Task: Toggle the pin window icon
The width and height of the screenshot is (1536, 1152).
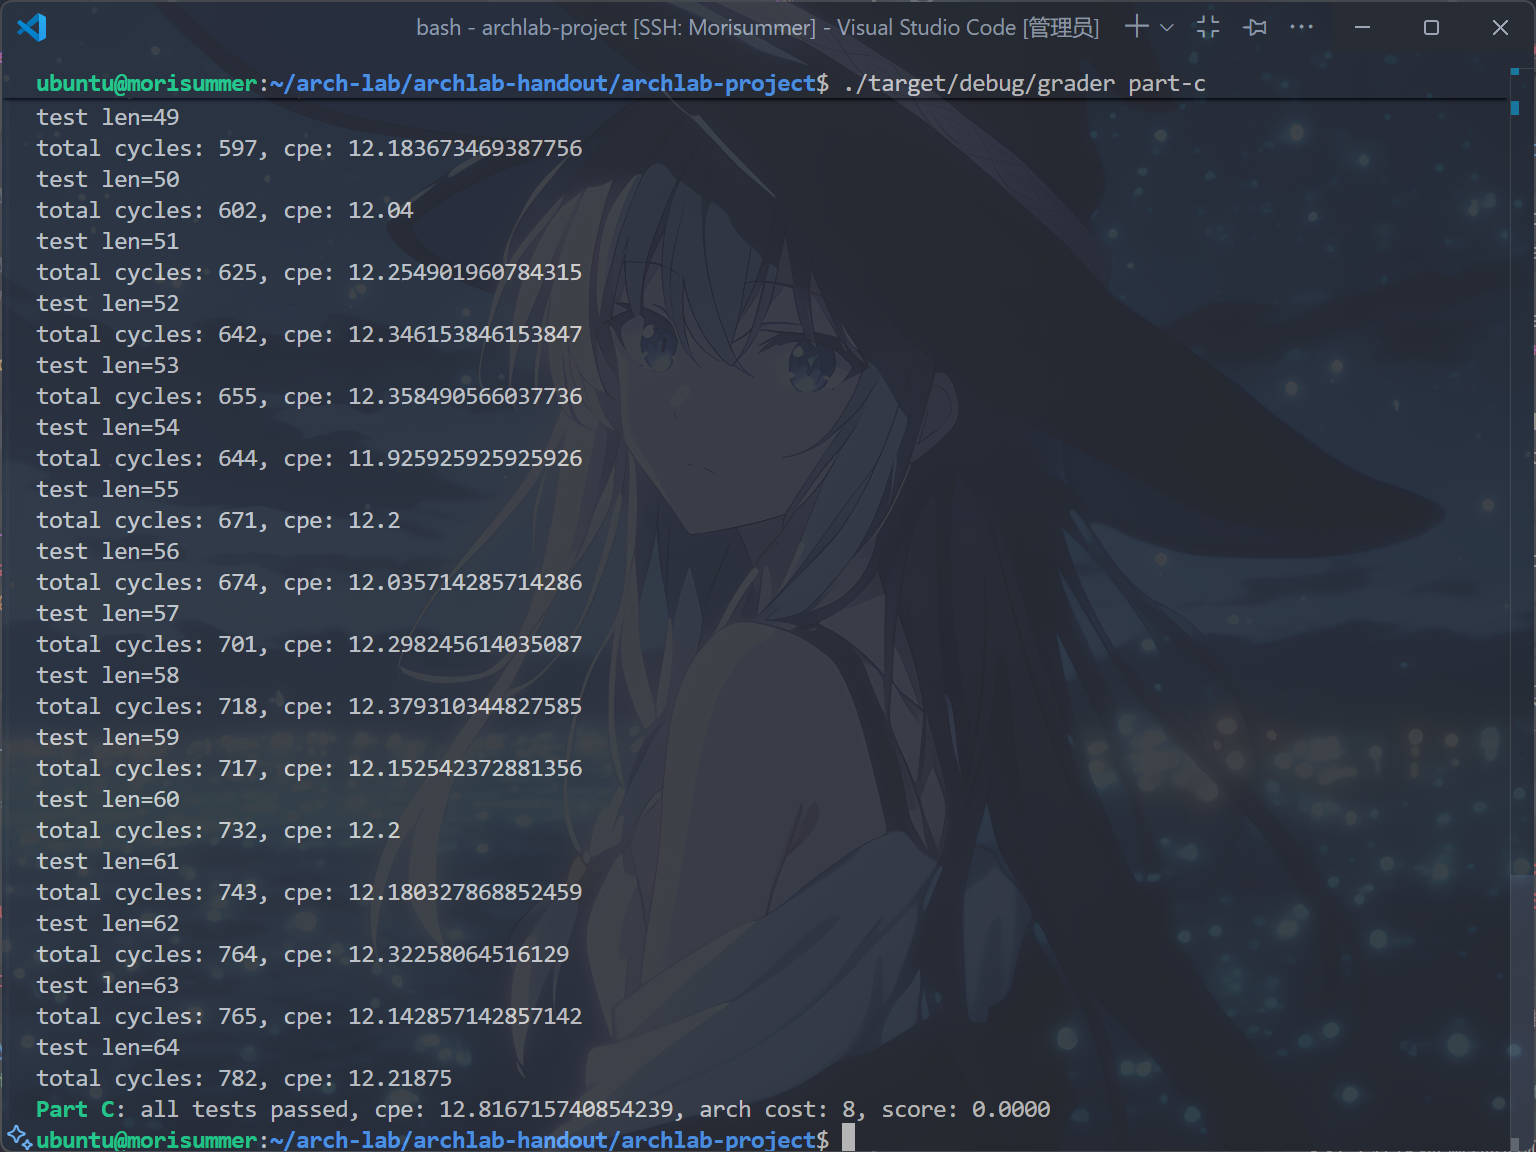Action: pyautogui.click(x=1255, y=27)
